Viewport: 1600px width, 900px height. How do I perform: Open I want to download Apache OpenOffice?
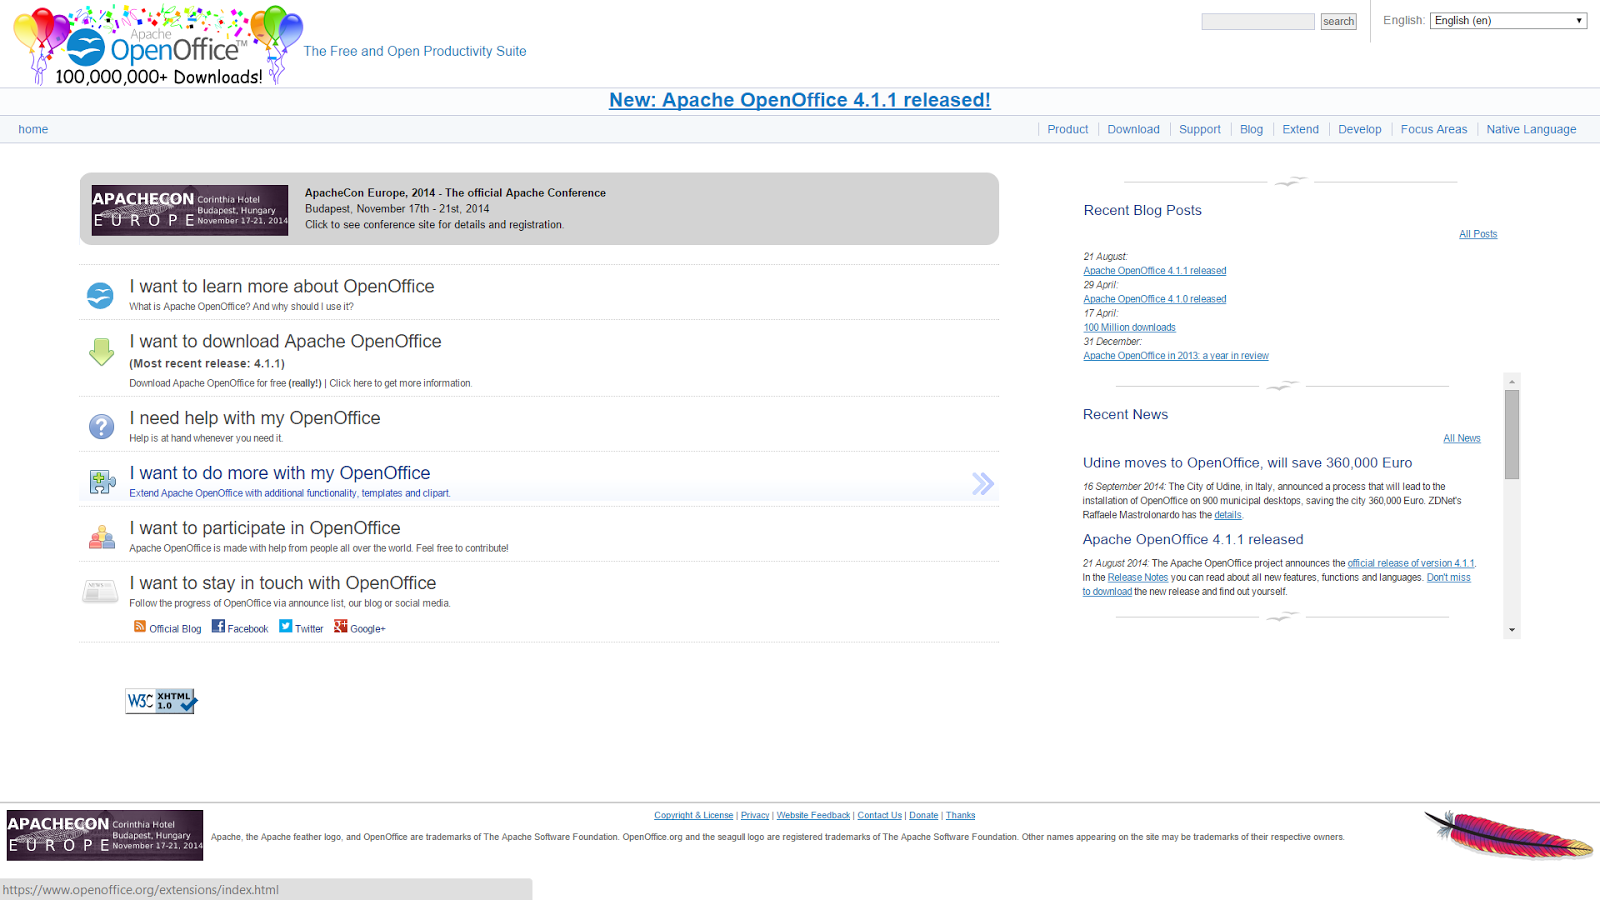click(x=285, y=341)
